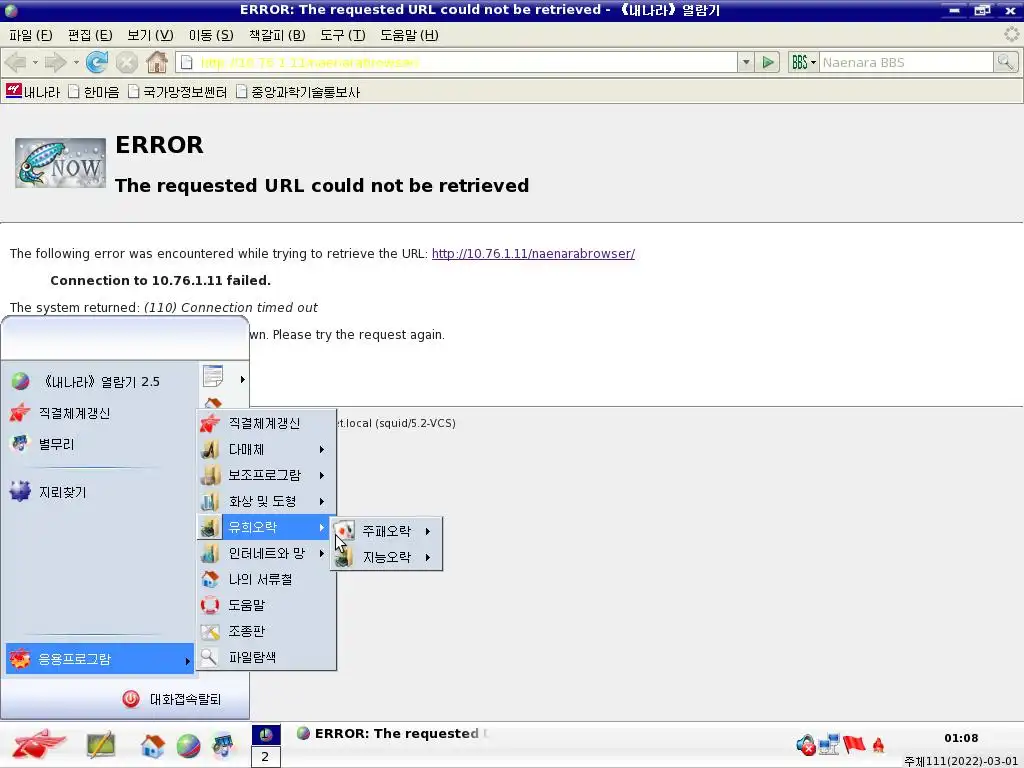Reload the page with the refresh icon
The width and height of the screenshot is (1024, 768).
[x=97, y=63]
